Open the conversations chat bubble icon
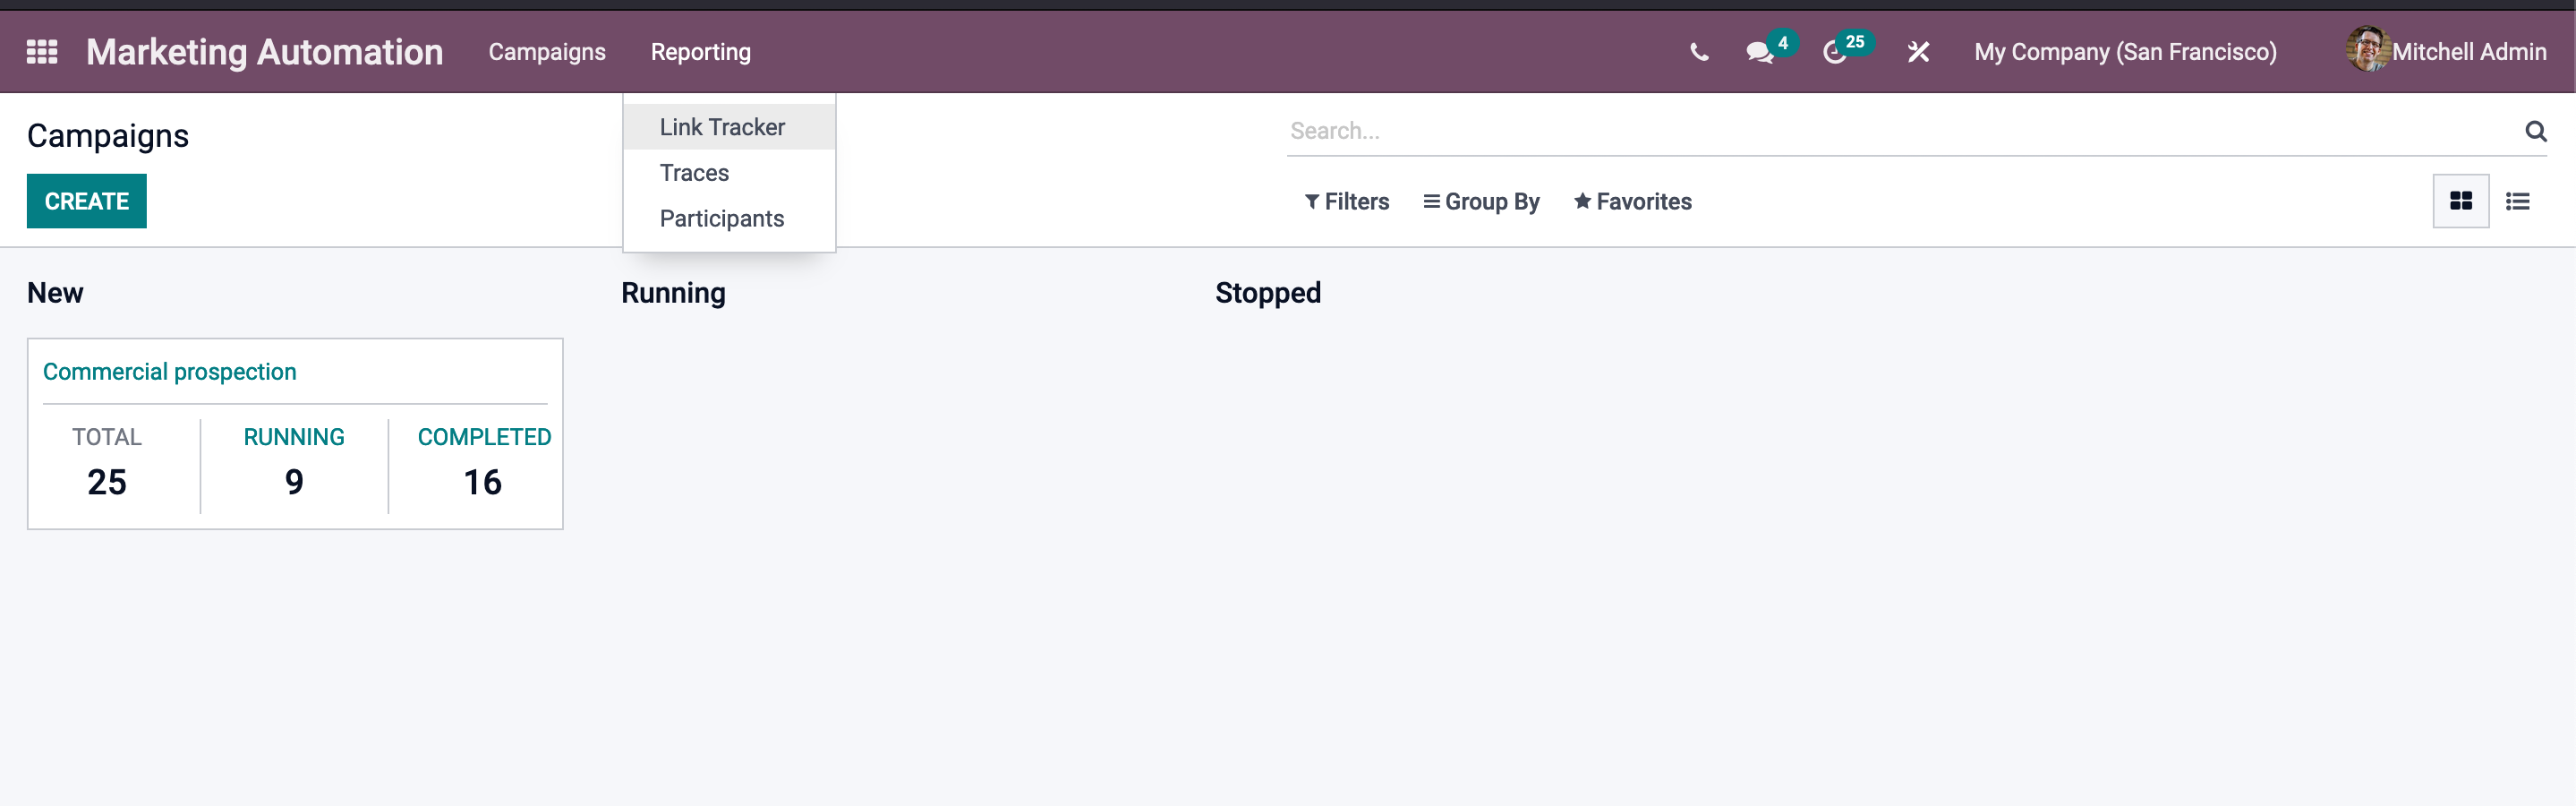The width and height of the screenshot is (2576, 806). point(1760,52)
